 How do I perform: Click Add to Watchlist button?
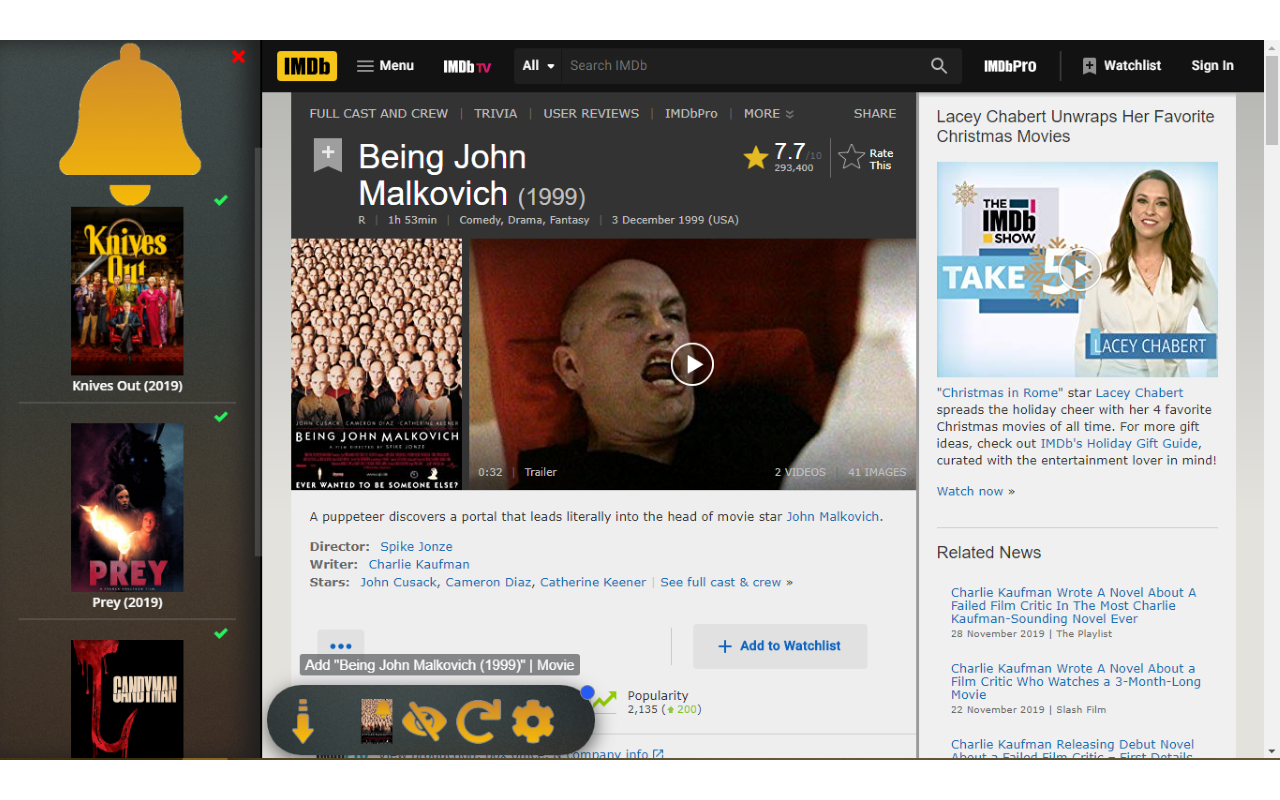[x=780, y=646]
